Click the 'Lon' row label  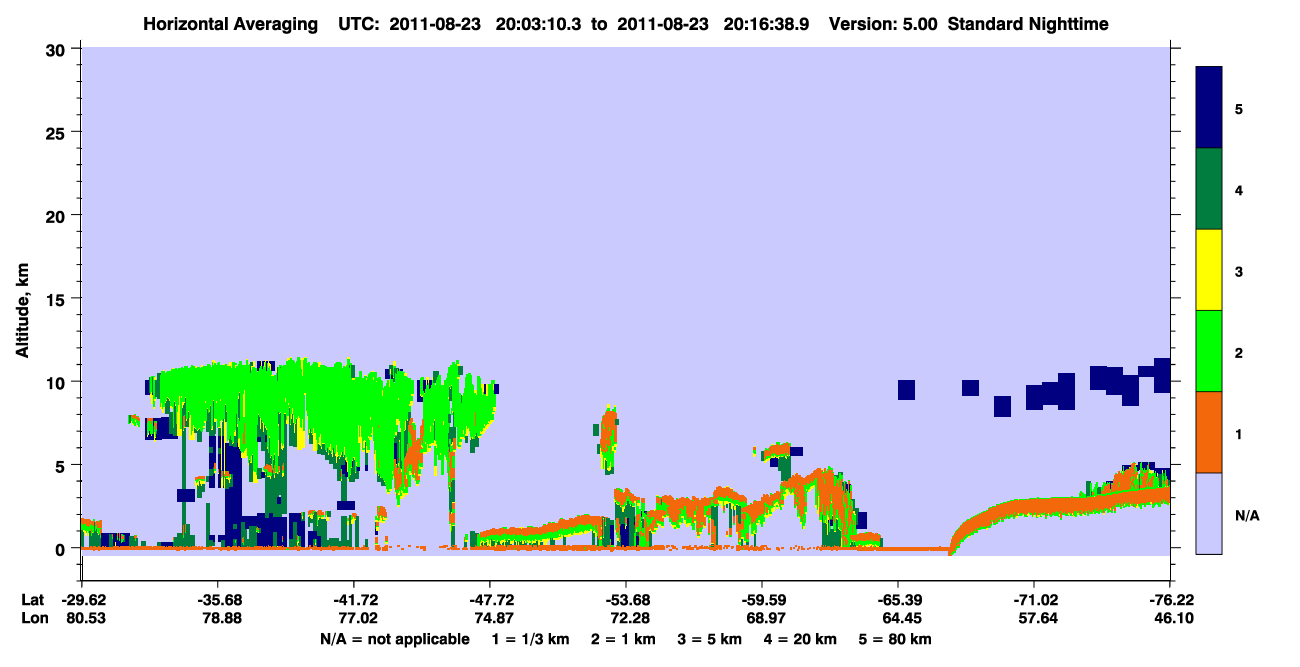[x=33, y=619]
